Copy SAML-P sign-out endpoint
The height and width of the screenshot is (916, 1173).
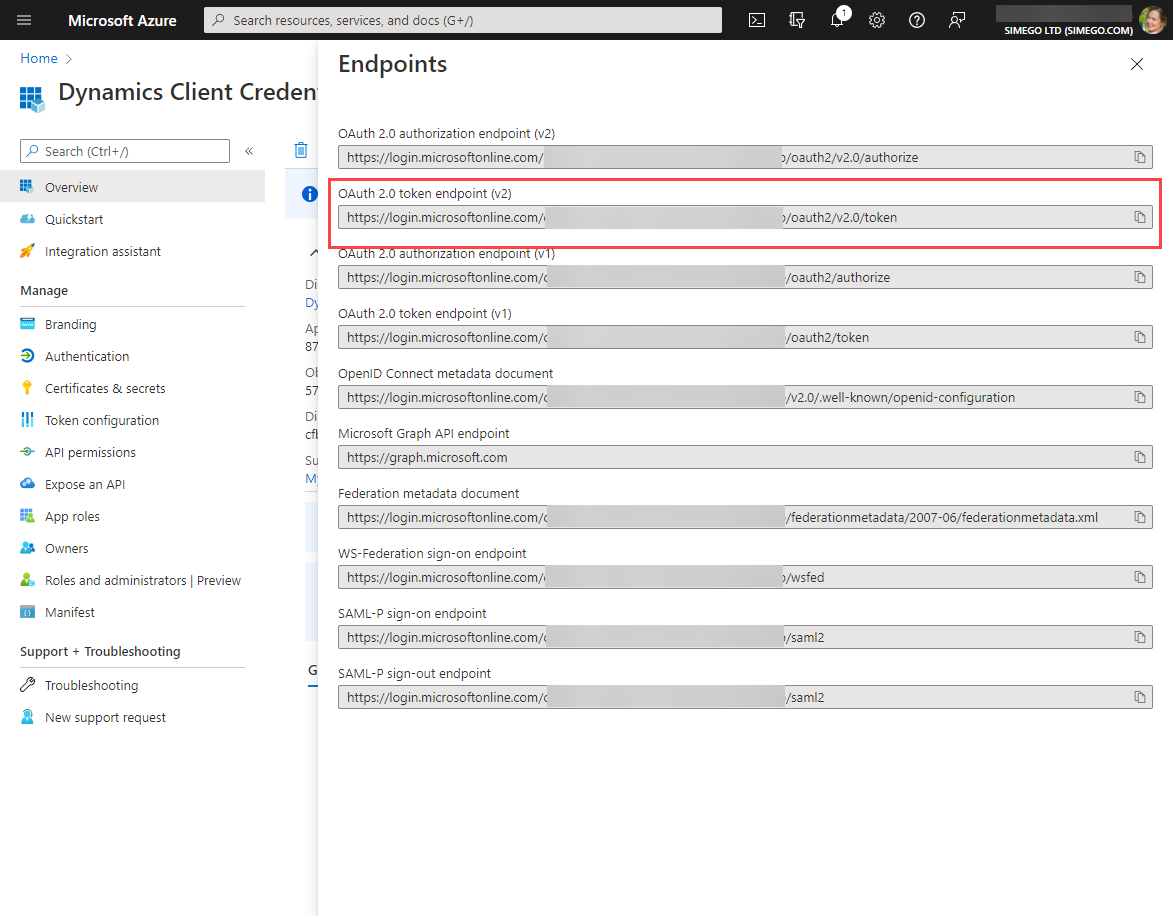1139,697
